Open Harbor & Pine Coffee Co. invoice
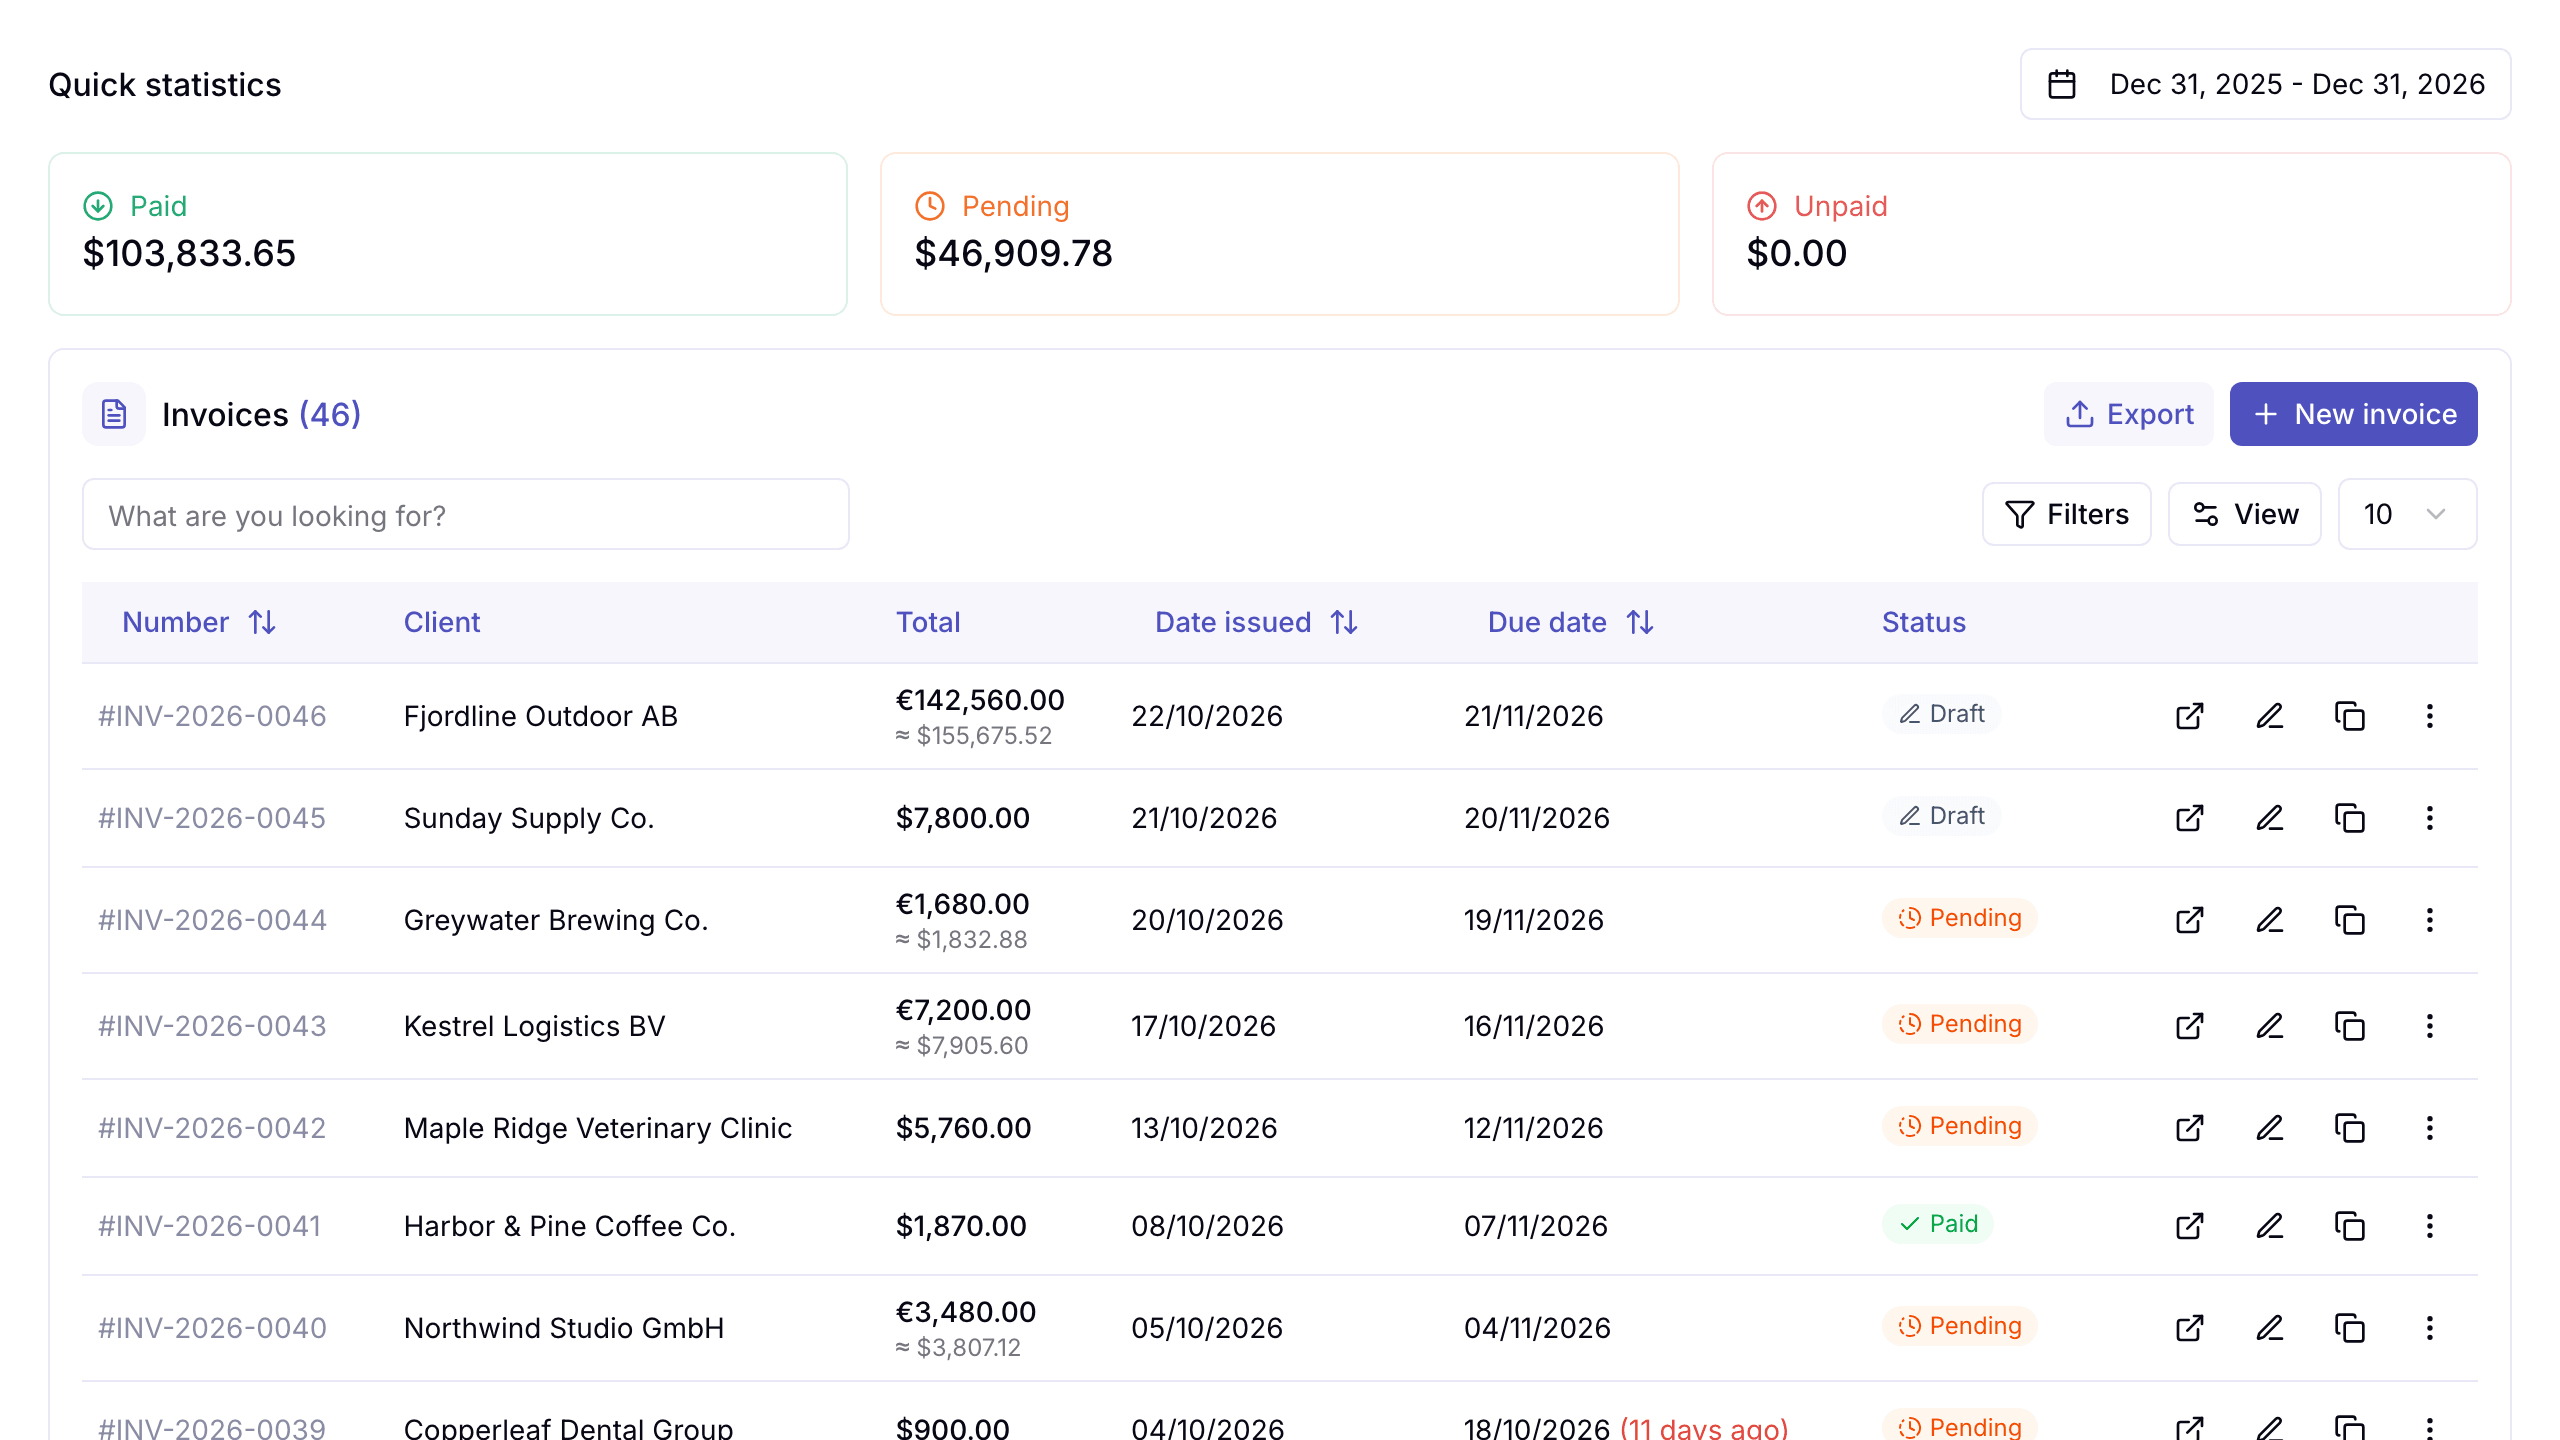Screen dimensions: 2560x1440 (x=2190, y=1226)
